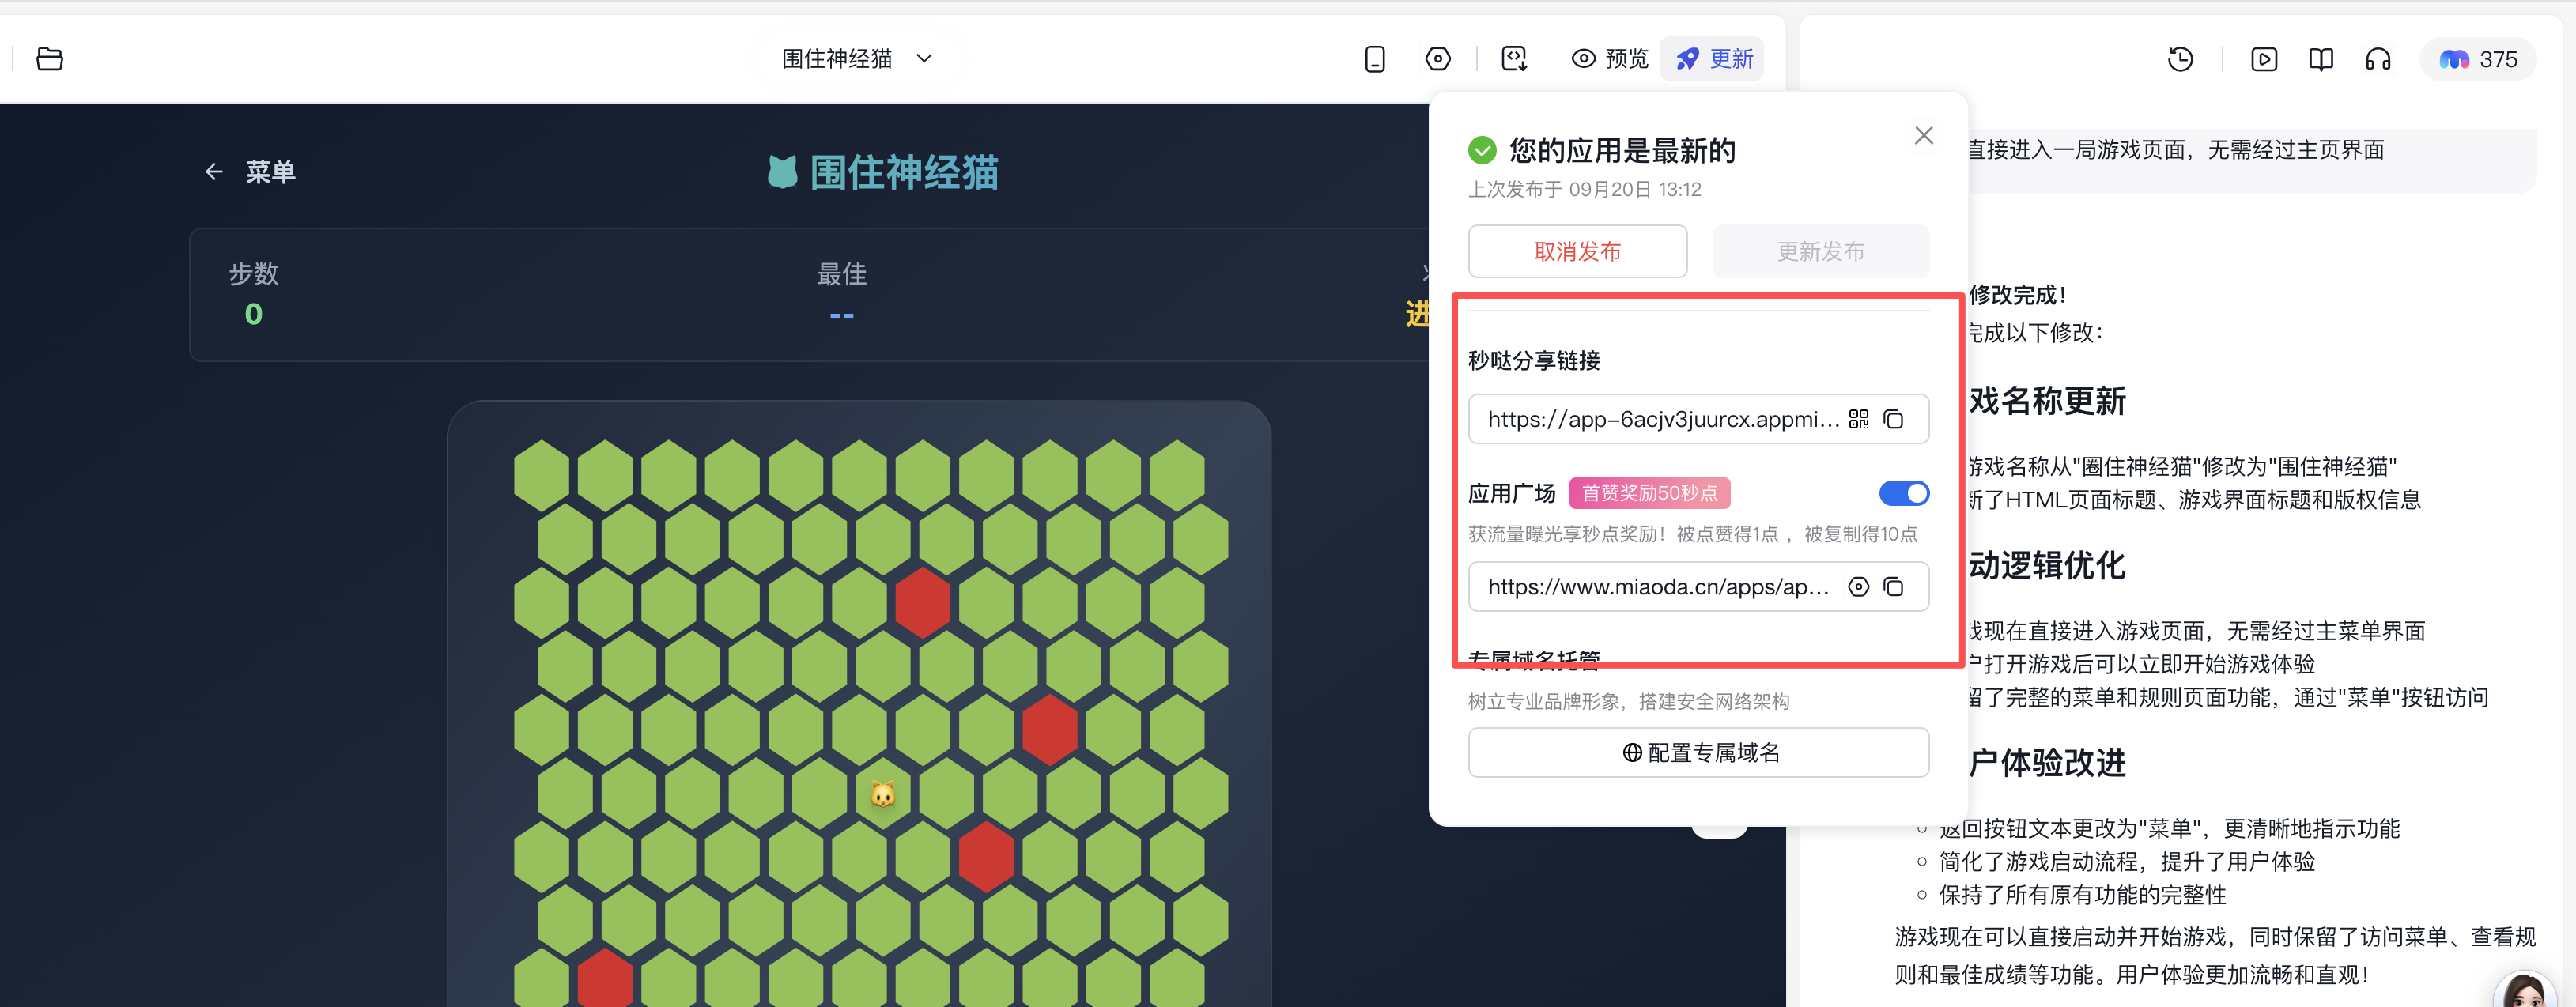Image resolution: width=2576 pixels, height=1007 pixels.
Task: Click the 取消发布 unpublish button
Action: pyautogui.click(x=1577, y=251)
